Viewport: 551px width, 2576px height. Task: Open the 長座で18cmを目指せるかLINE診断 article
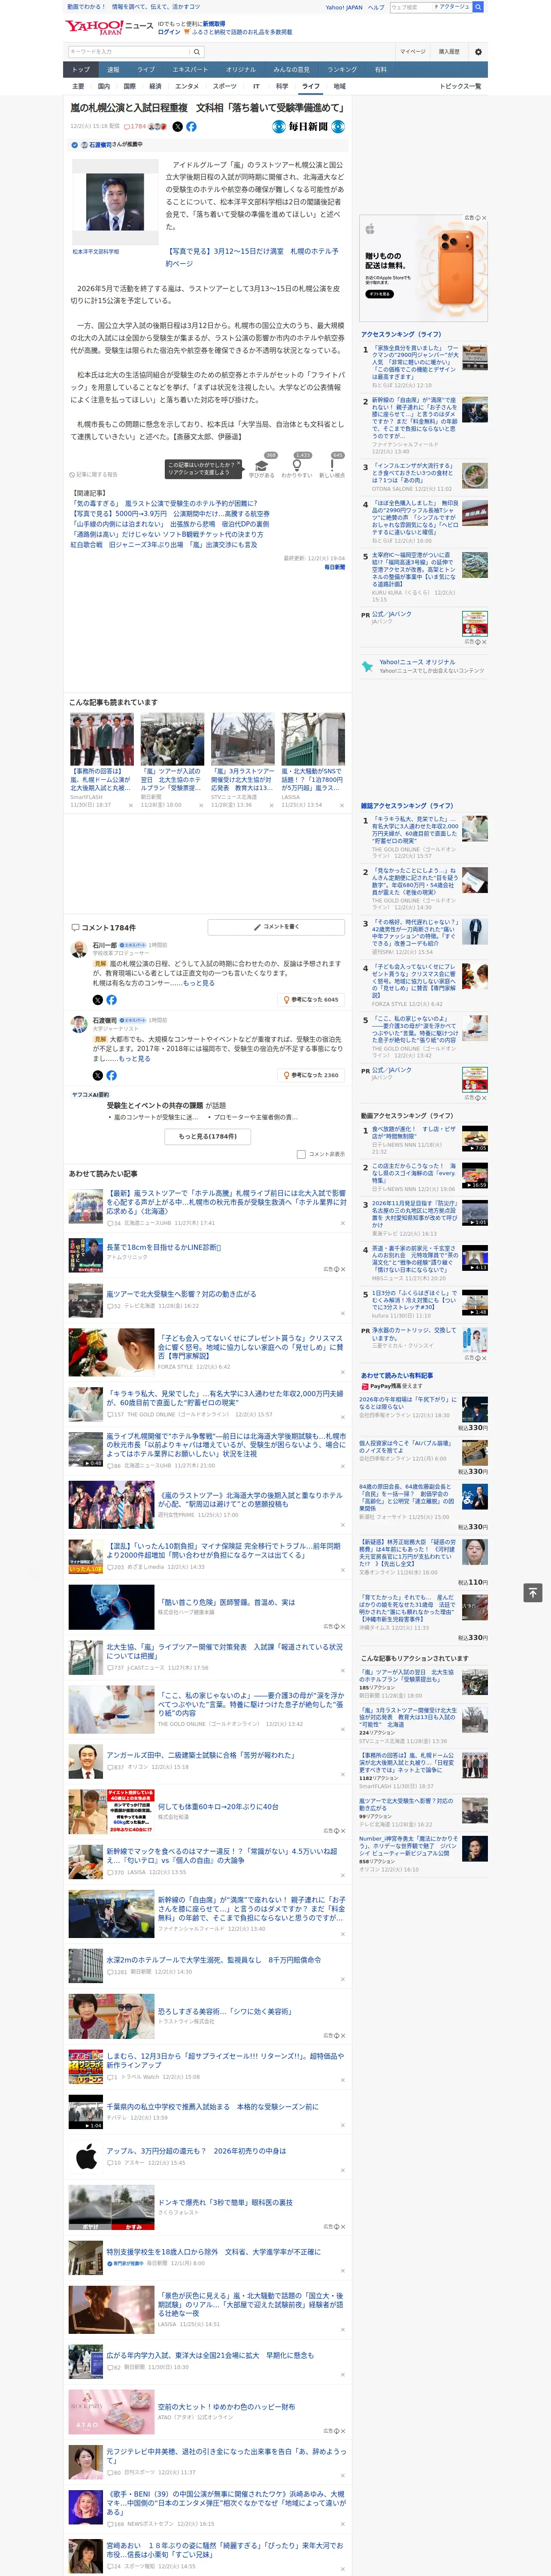164,1247
